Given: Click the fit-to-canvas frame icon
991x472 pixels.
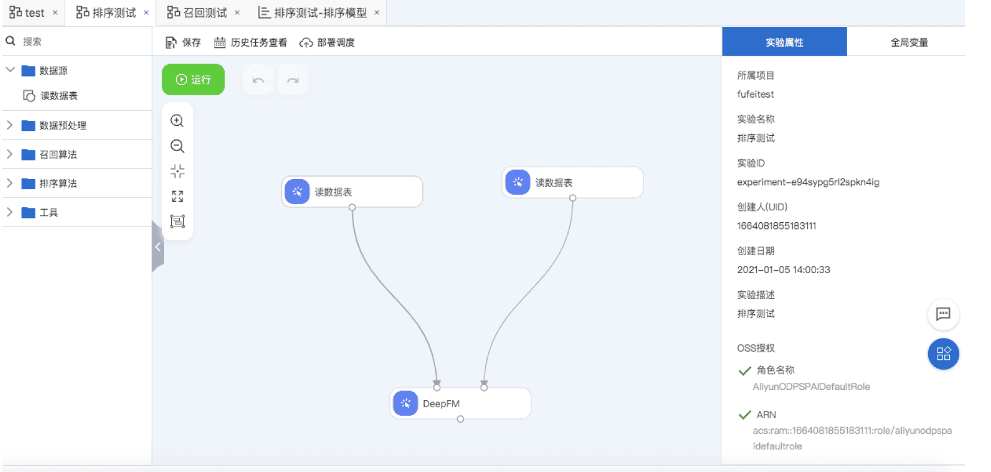Looking at the screenshot, I should (x=178, y=222).
